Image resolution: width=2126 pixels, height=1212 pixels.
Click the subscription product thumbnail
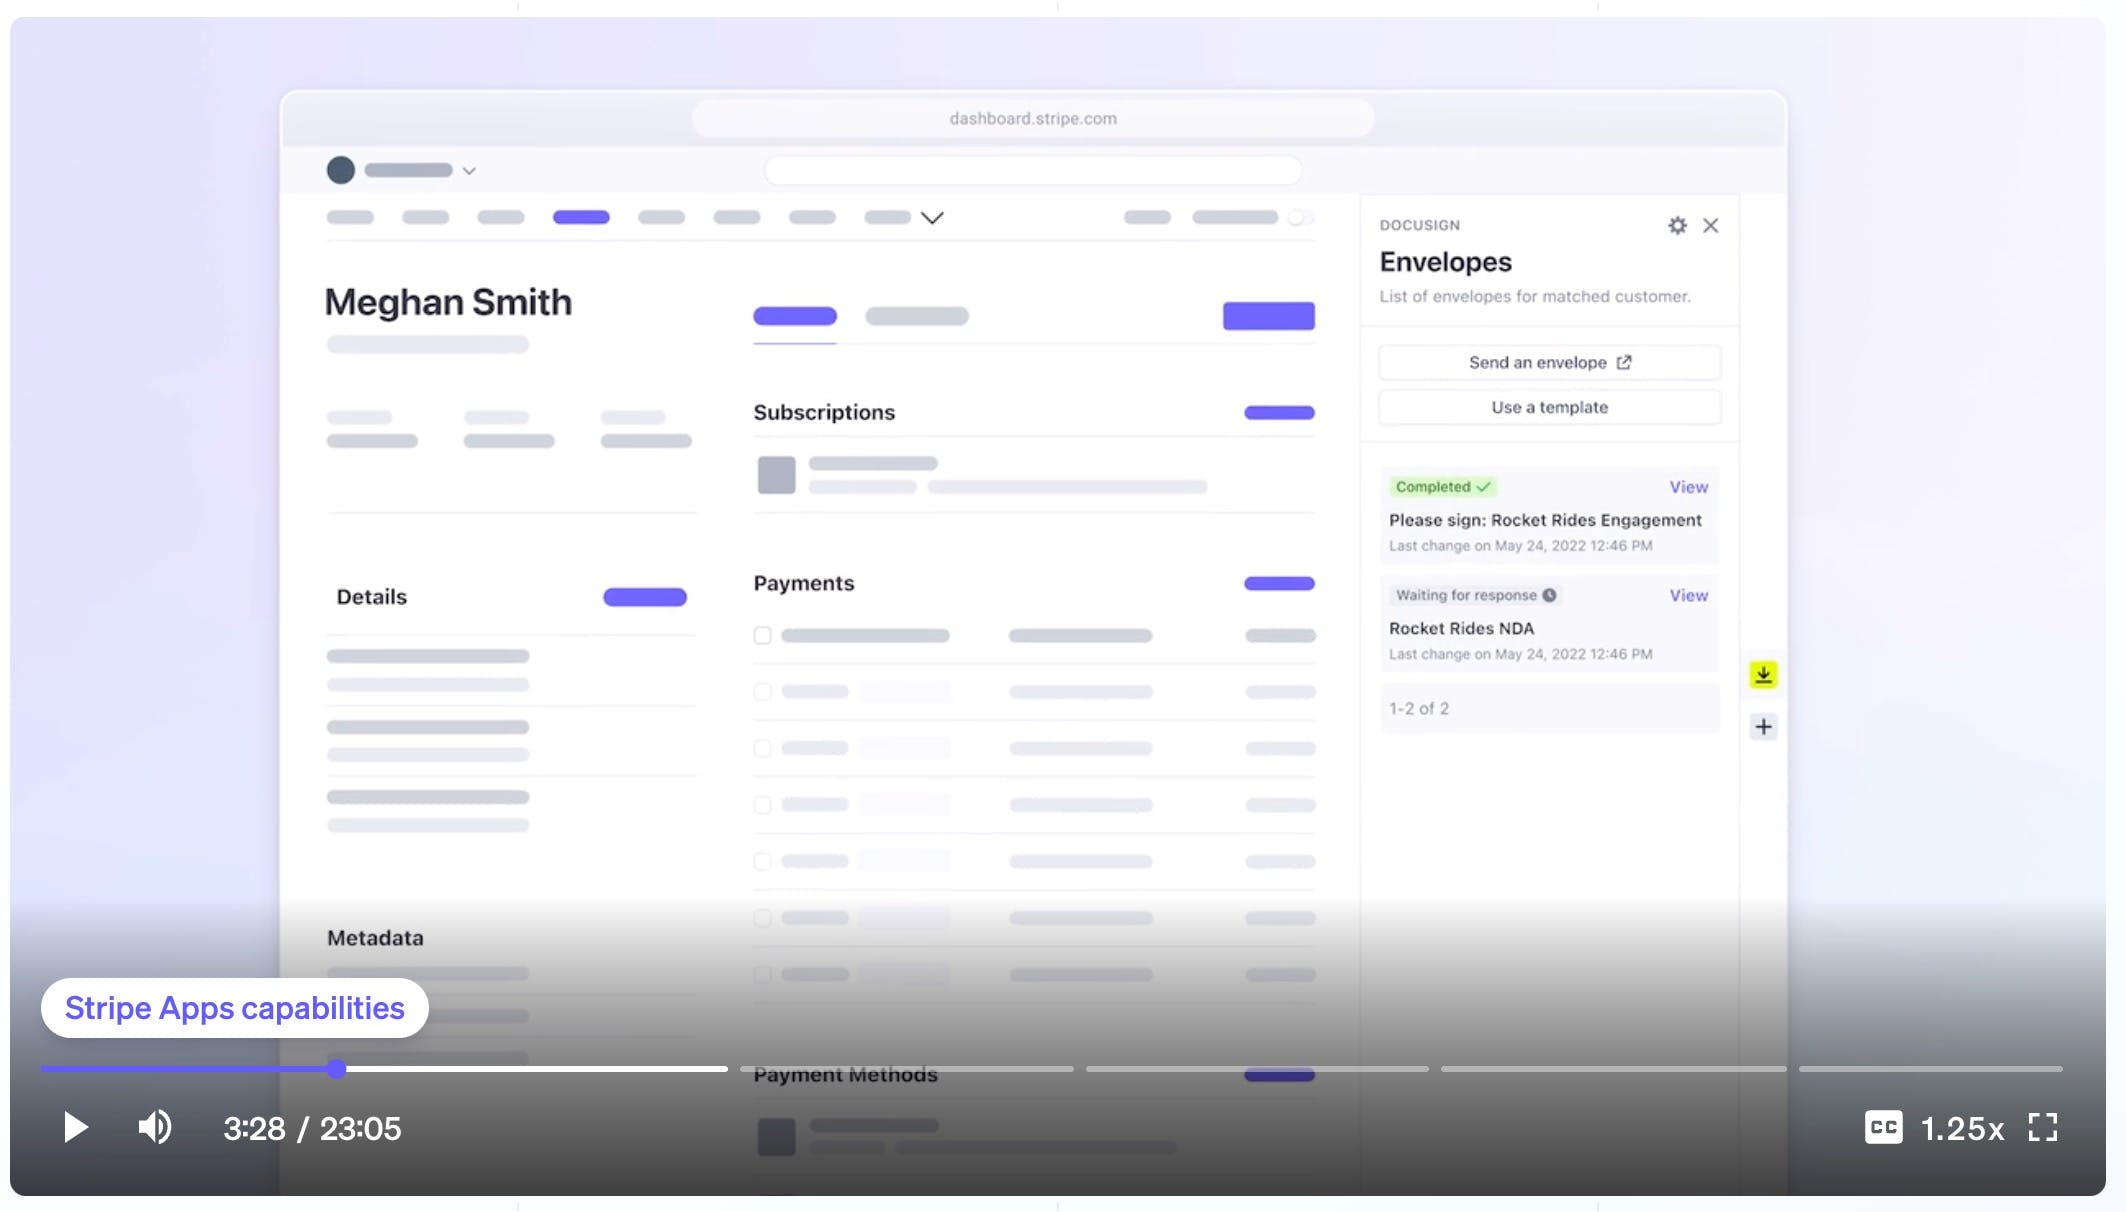pos(777,475)
